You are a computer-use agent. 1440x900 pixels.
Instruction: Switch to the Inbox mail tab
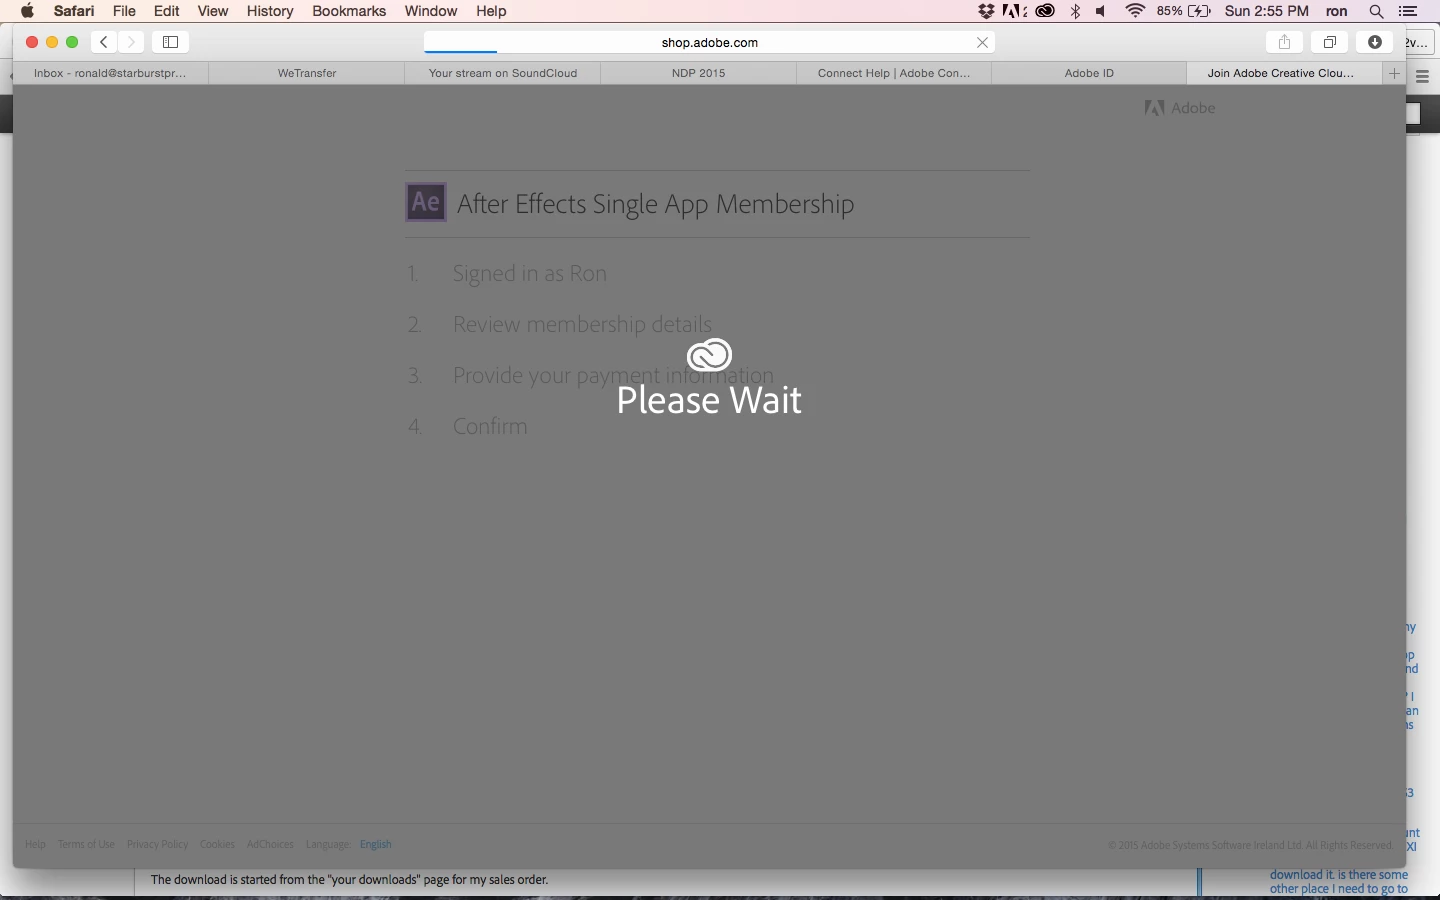point(110,73)
